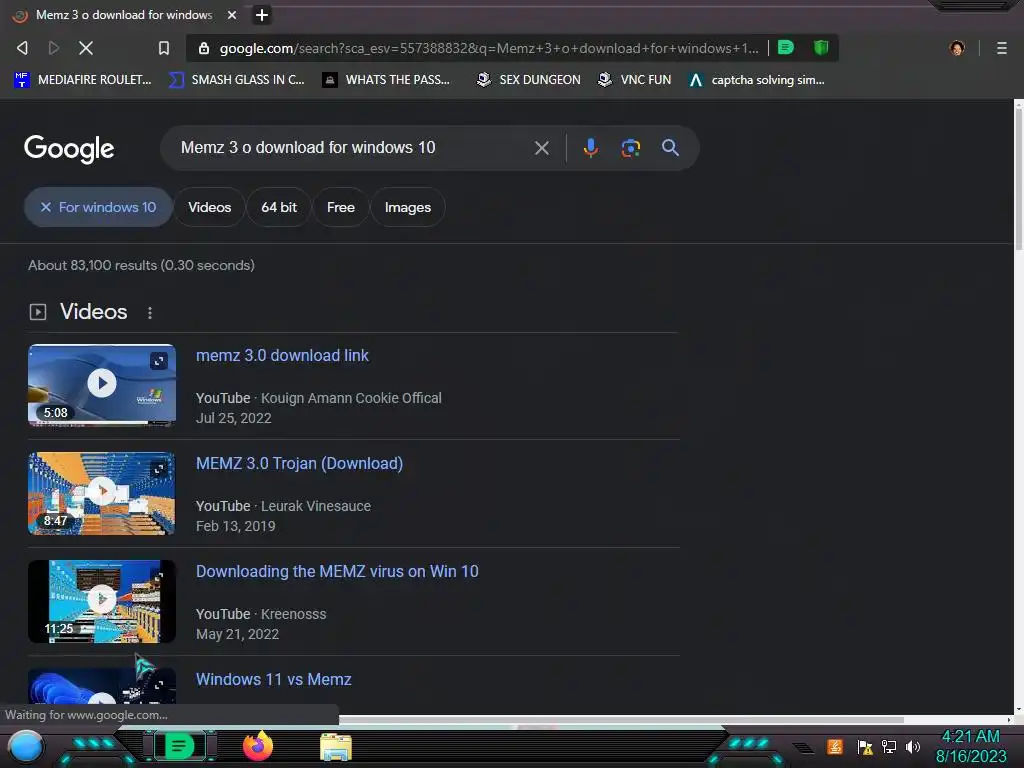The image size is (1024, 768).
Task: Open the volume speaker tray icon
Action: (912, 746)
